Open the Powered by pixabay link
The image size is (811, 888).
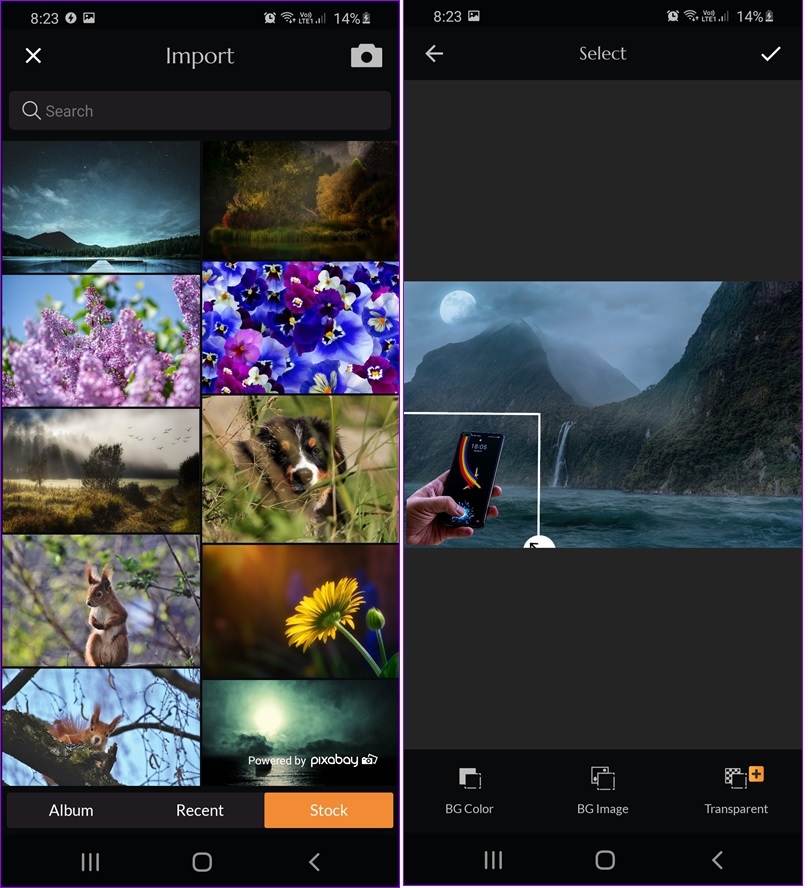313,760
